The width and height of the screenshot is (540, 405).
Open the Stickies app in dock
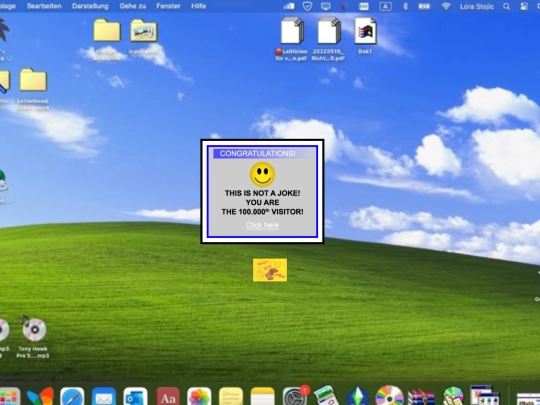tap(231, 397)
